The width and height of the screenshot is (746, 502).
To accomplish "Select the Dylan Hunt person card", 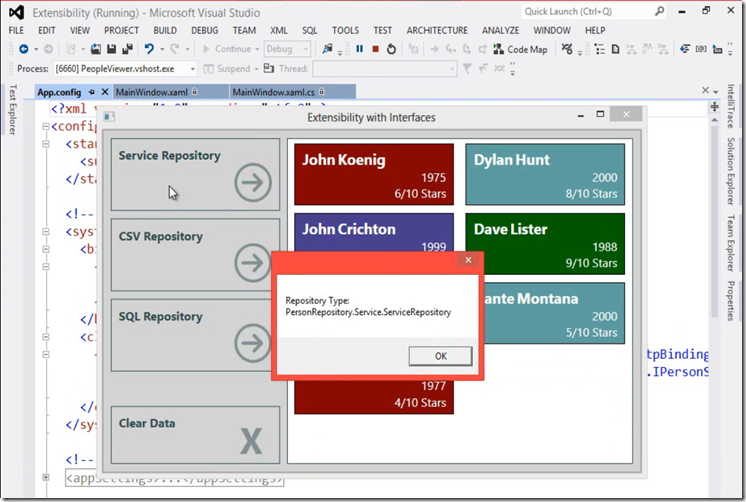I will click(545, 175).
